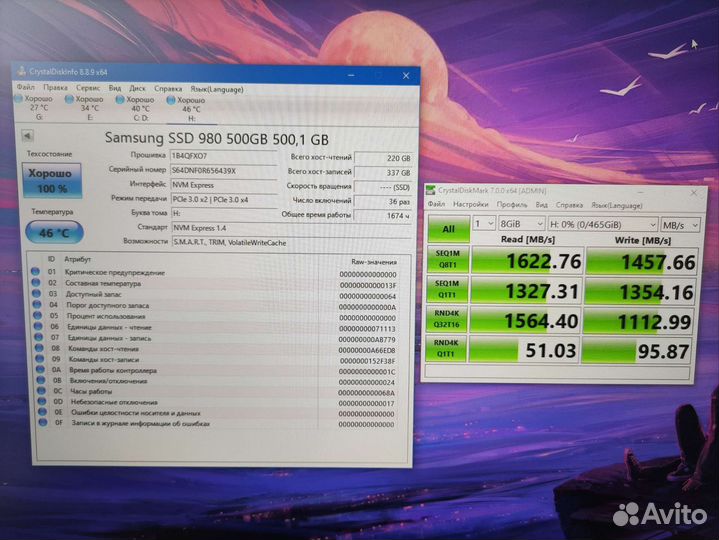Click the PCIe 3.0 x2 transfer mode field
This screenshot has height=540, width=719.
pyautogui.click(x=224, y=199)
